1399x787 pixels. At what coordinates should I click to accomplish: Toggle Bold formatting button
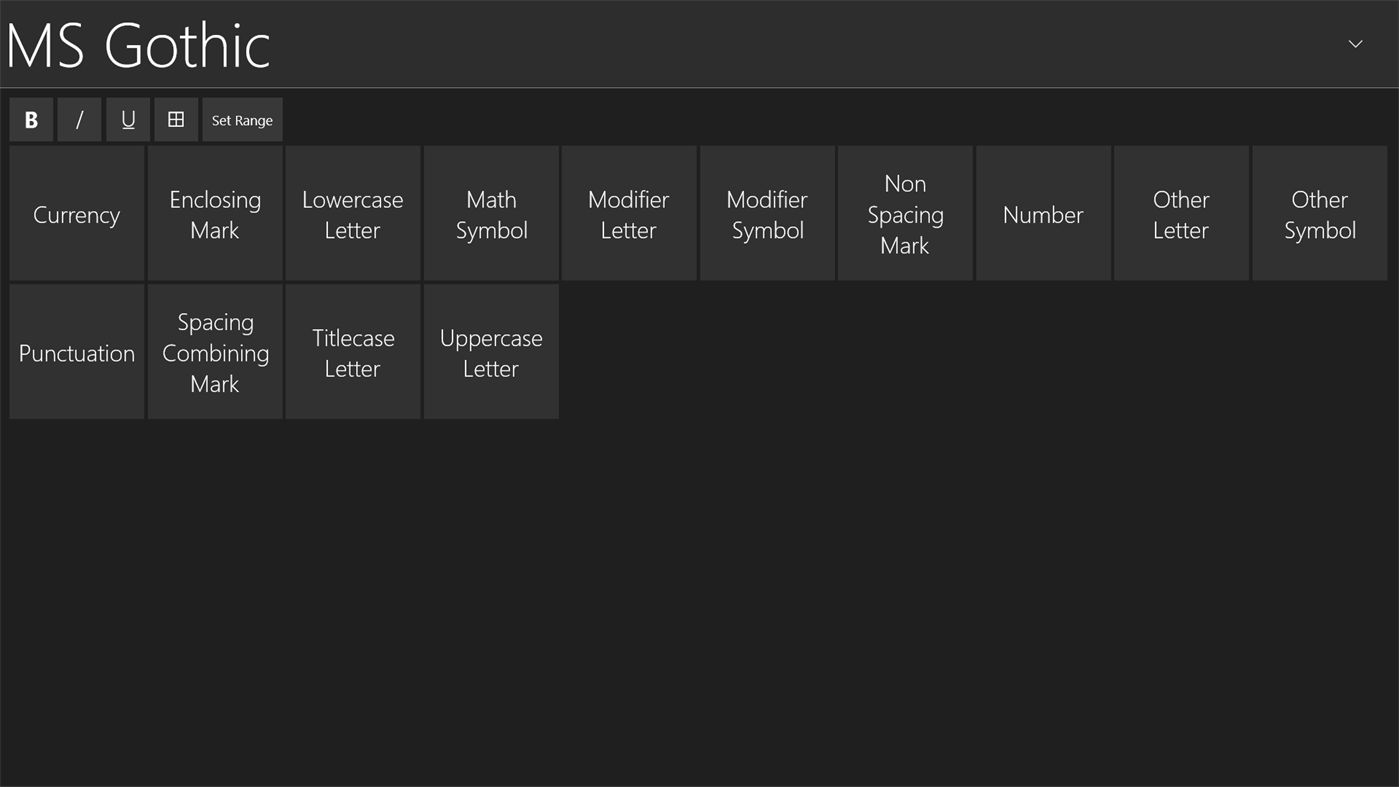tap(31, 120)
